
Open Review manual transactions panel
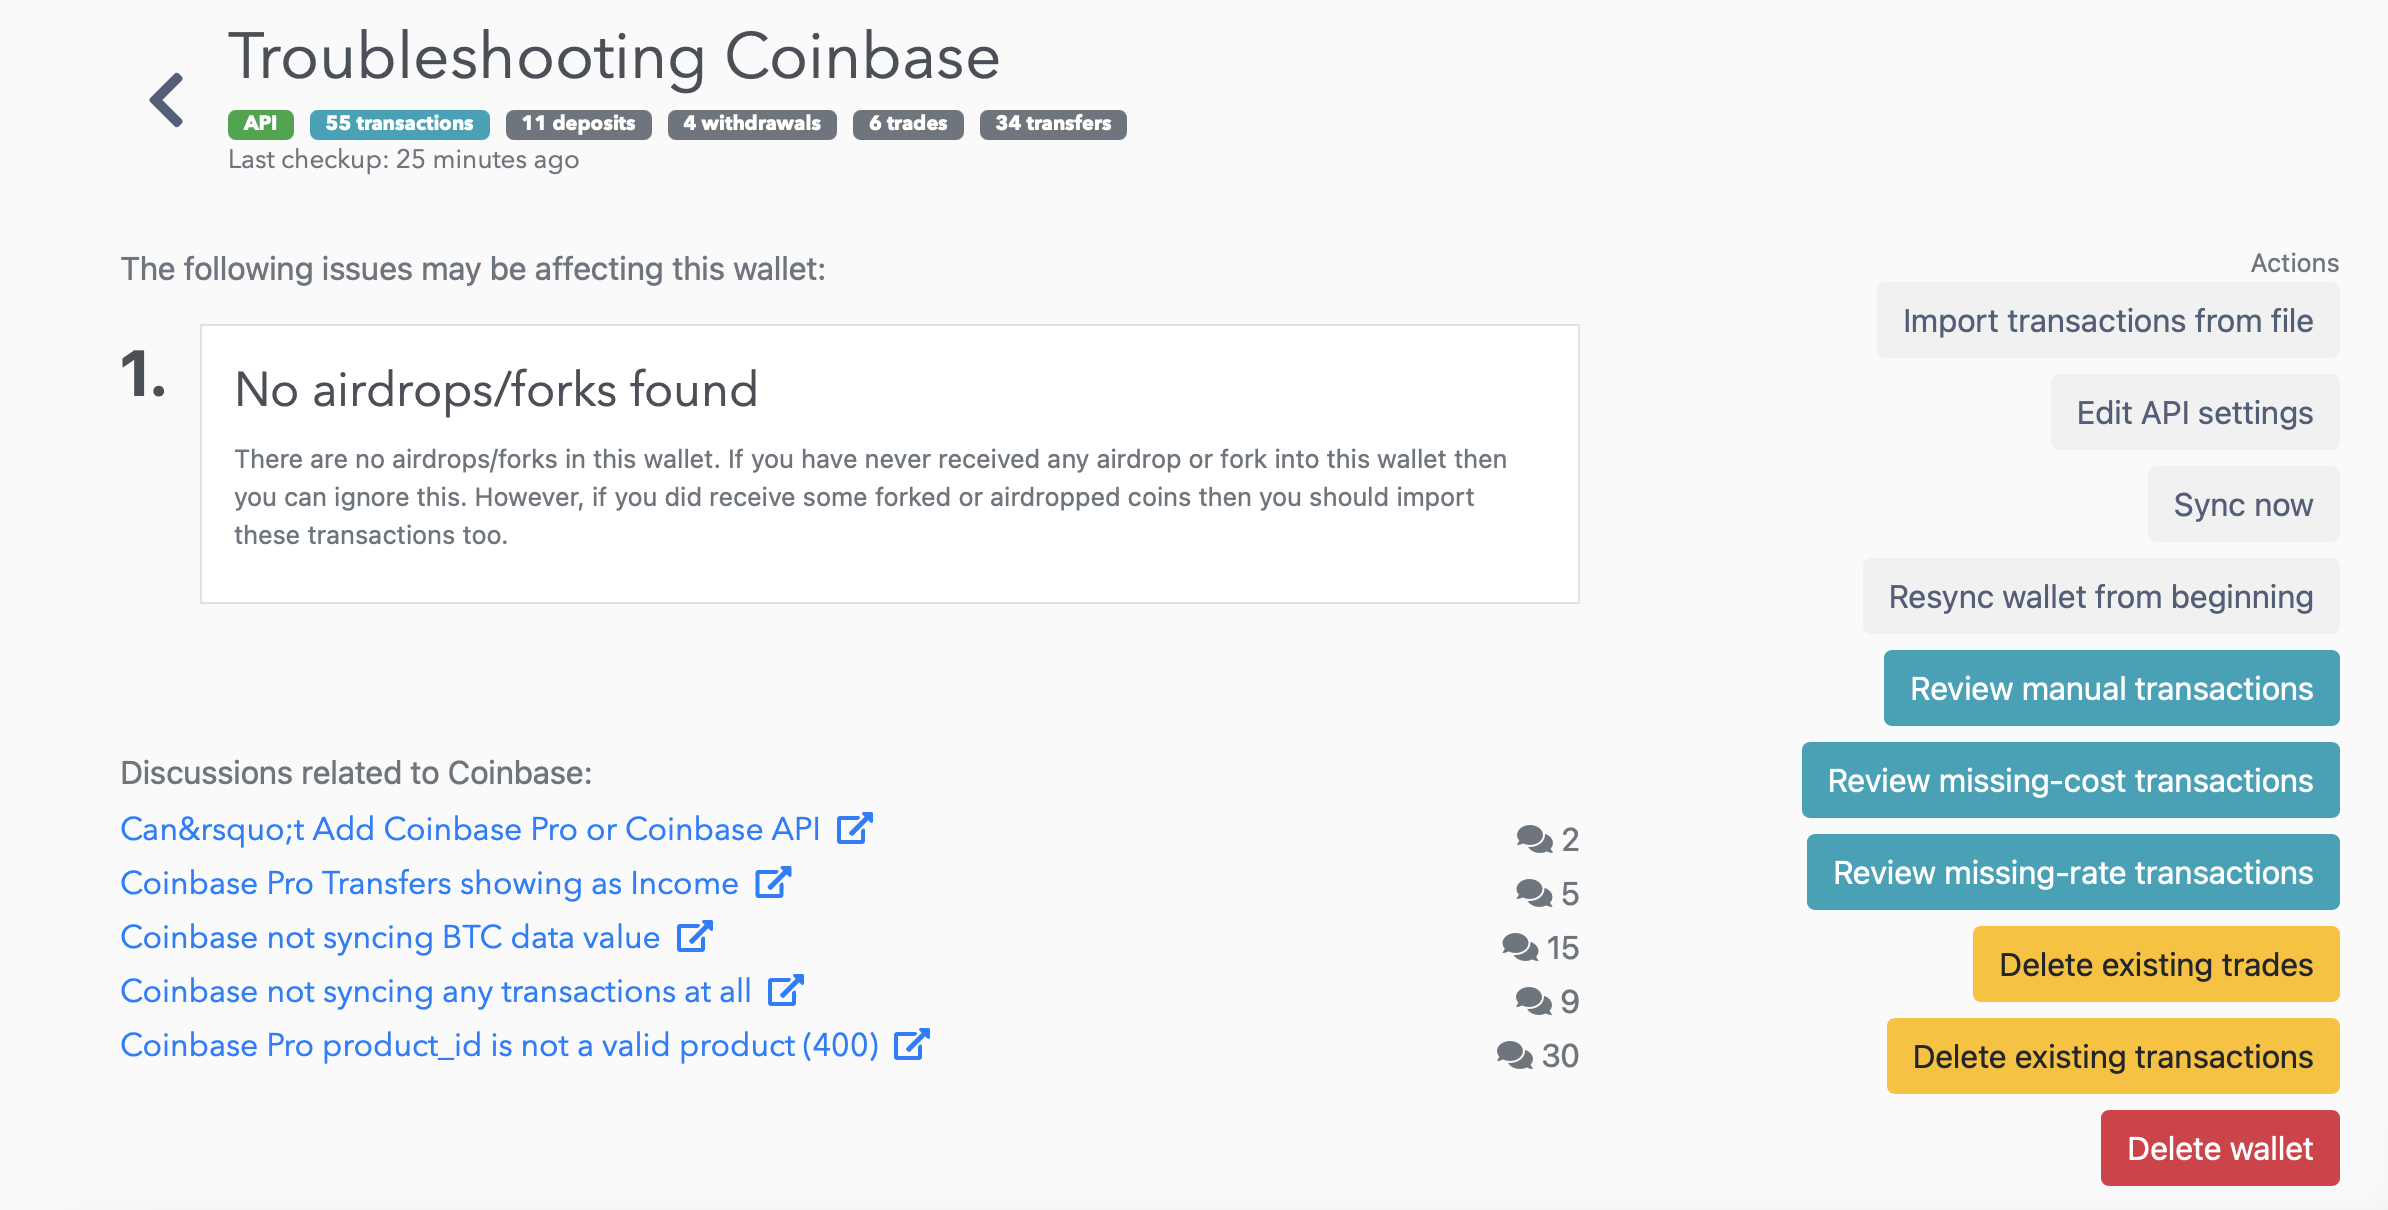[x=2106, y=688]
